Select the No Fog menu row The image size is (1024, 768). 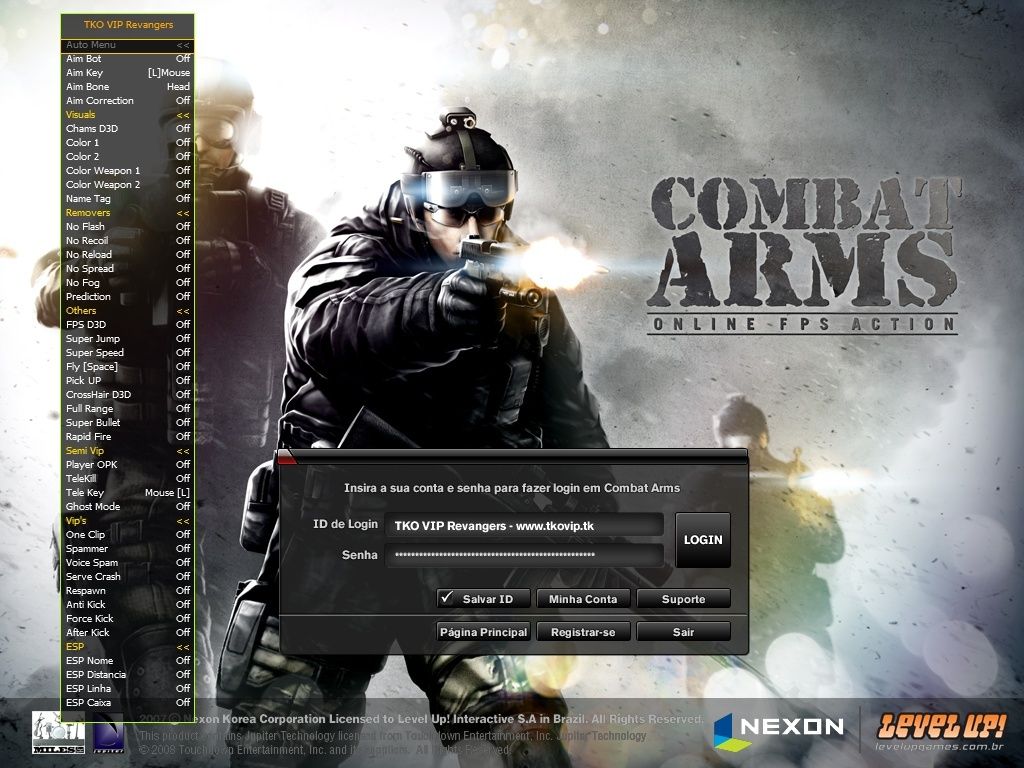tap(128, 283)
